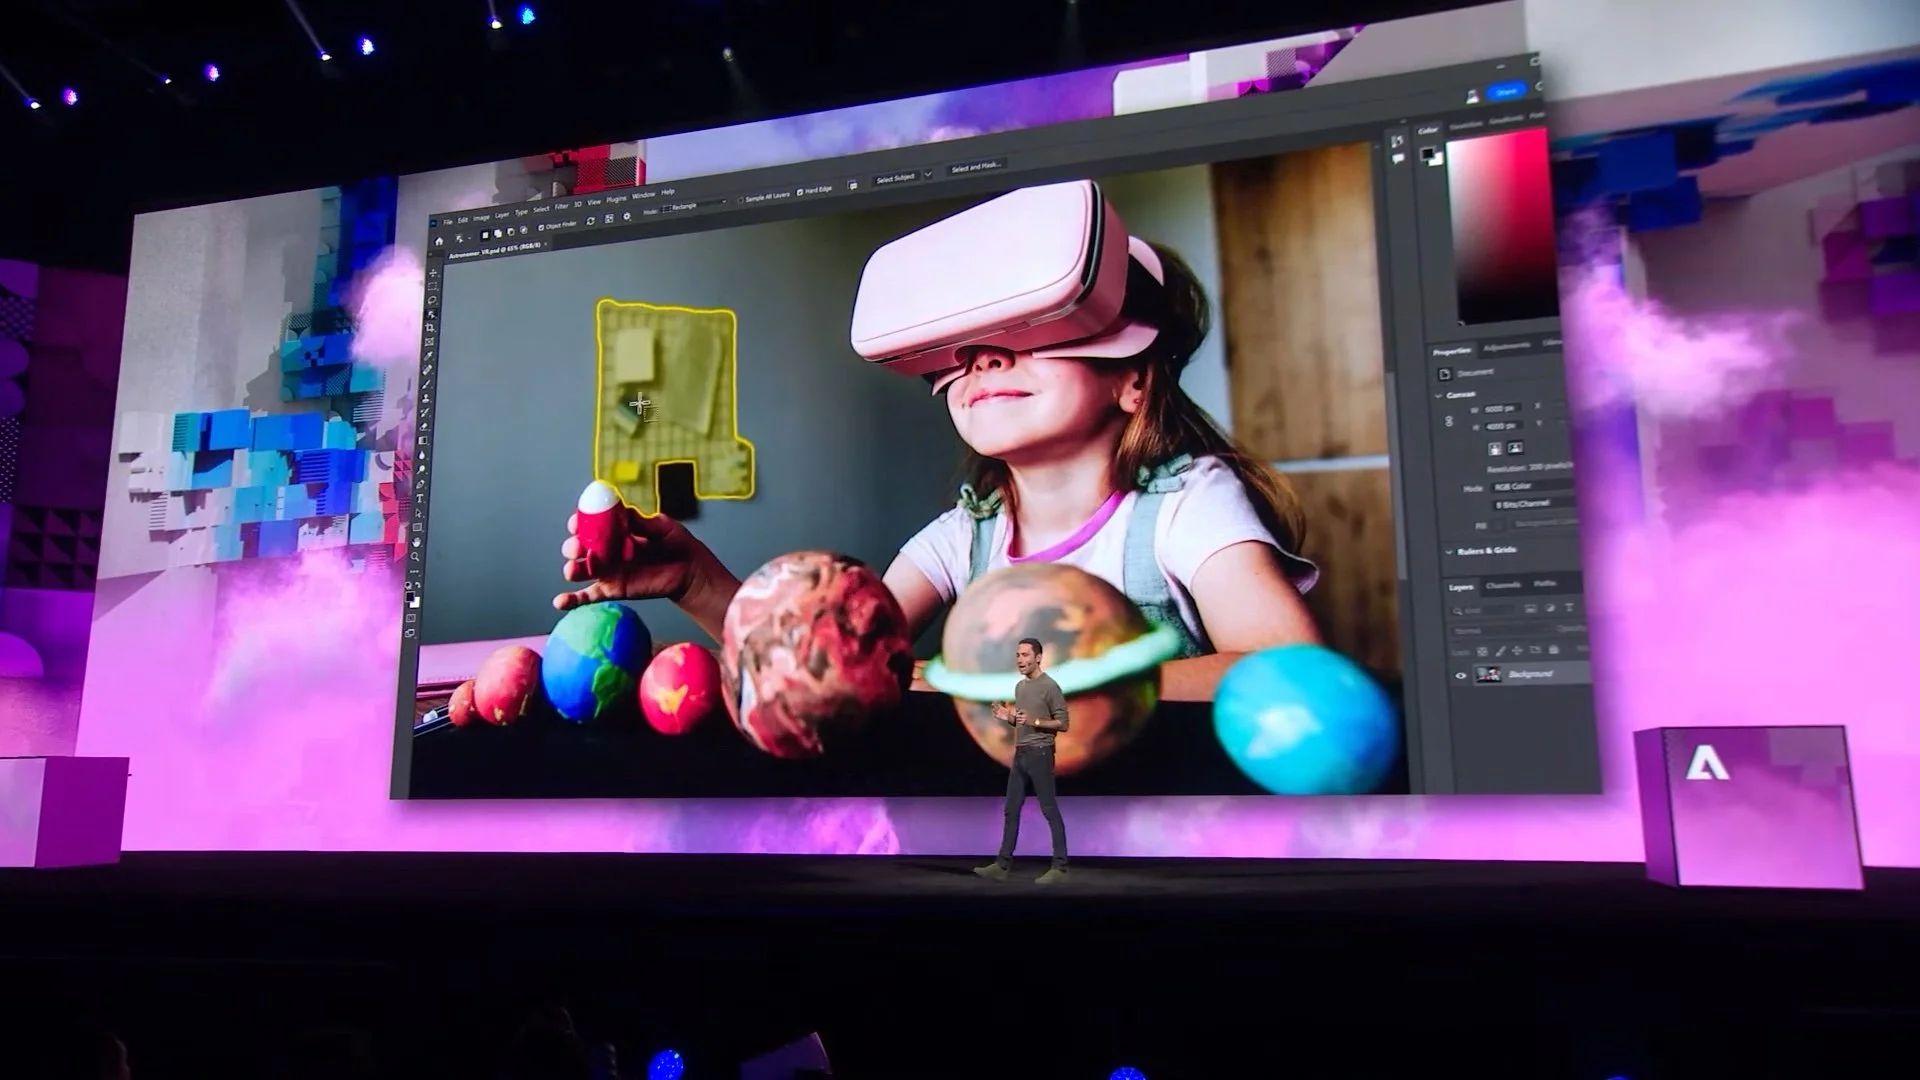Expand the Rulers & Grids section
This screenshot has height=1080, width=1920.
1449,552
